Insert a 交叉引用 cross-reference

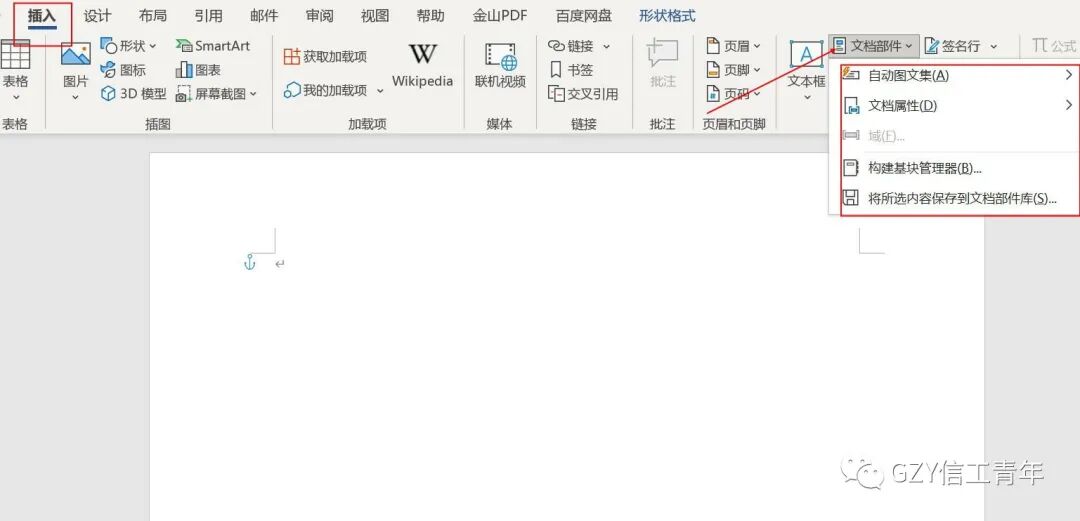[x=583, y=94]
